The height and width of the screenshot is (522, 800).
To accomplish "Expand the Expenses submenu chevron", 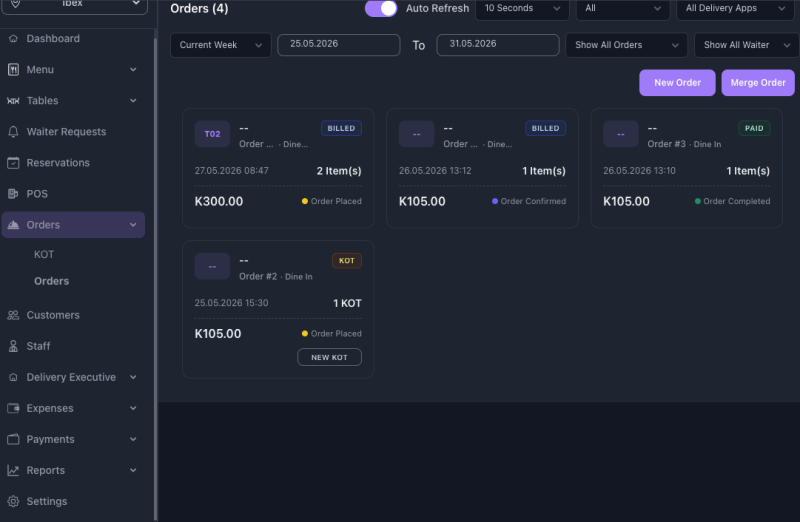I will (133, 408).
